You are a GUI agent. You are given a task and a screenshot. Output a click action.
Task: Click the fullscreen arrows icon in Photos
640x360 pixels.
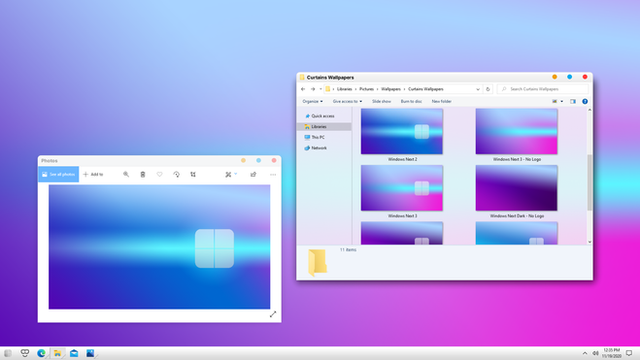pyautogui.click(x=273, y=314)
